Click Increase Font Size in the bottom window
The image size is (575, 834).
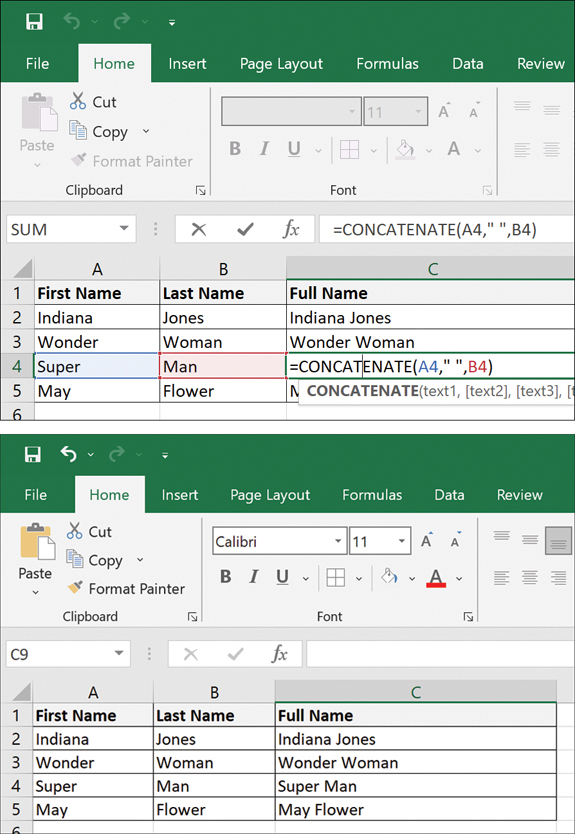coord(427,540)
